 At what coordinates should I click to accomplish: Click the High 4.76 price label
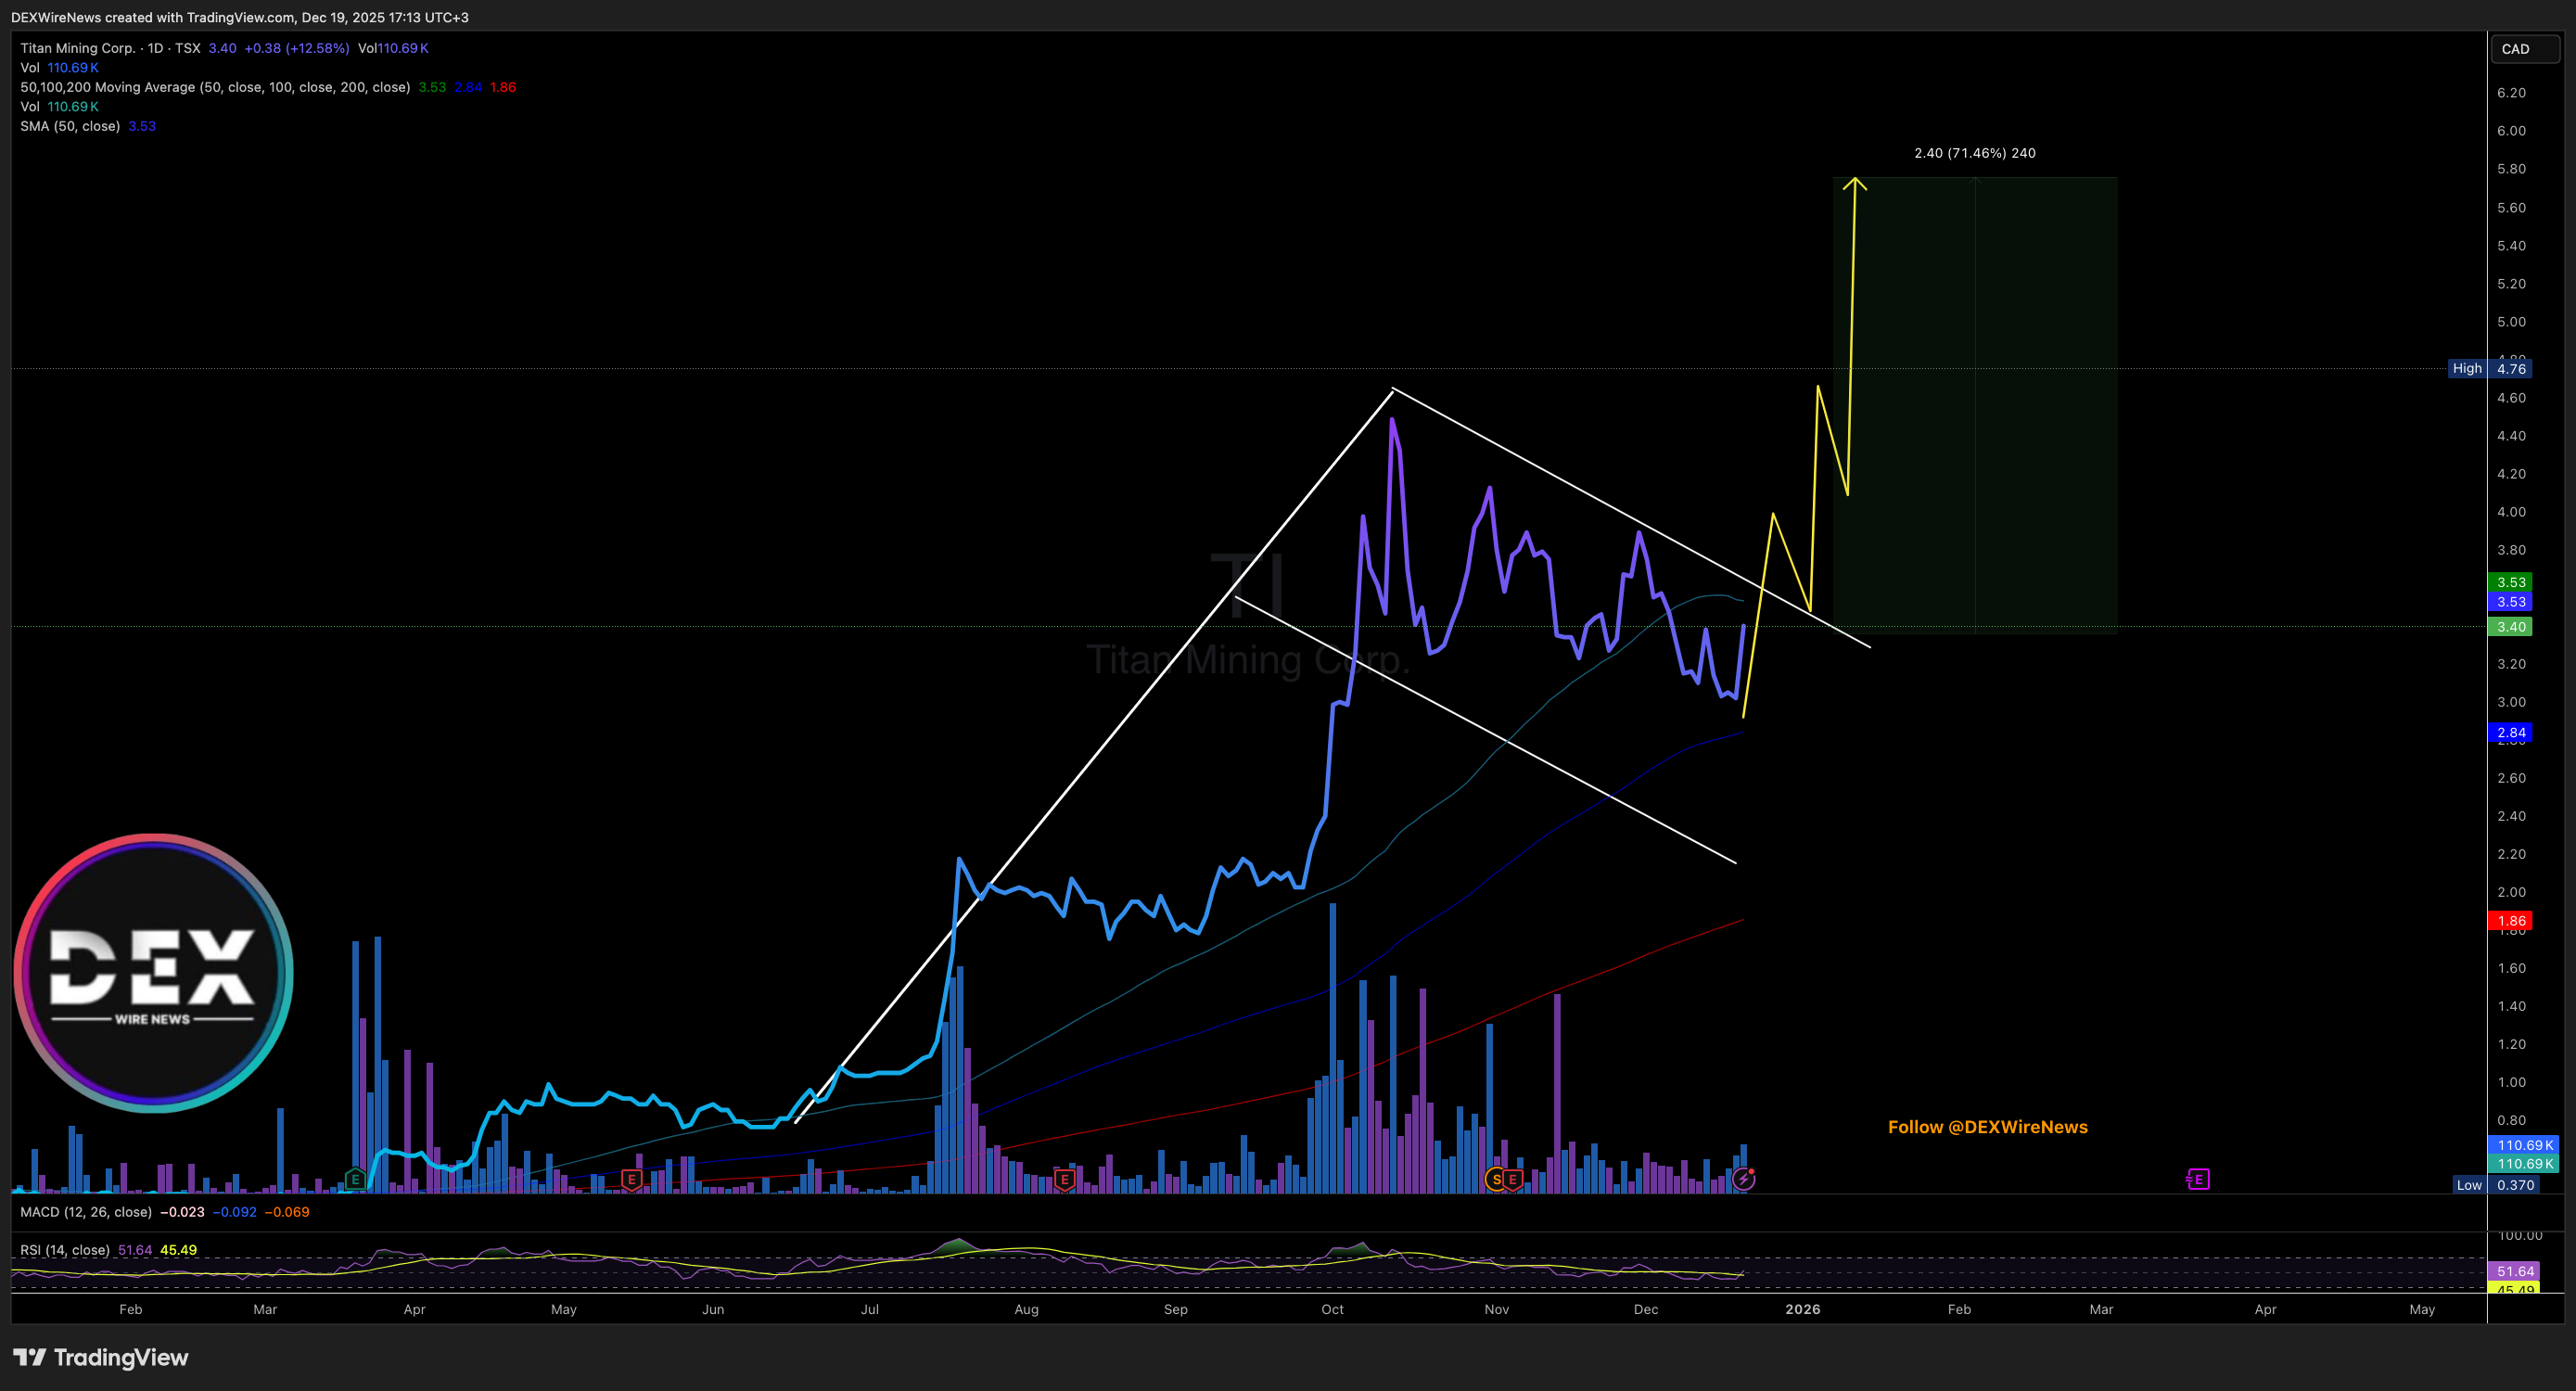2490,368
